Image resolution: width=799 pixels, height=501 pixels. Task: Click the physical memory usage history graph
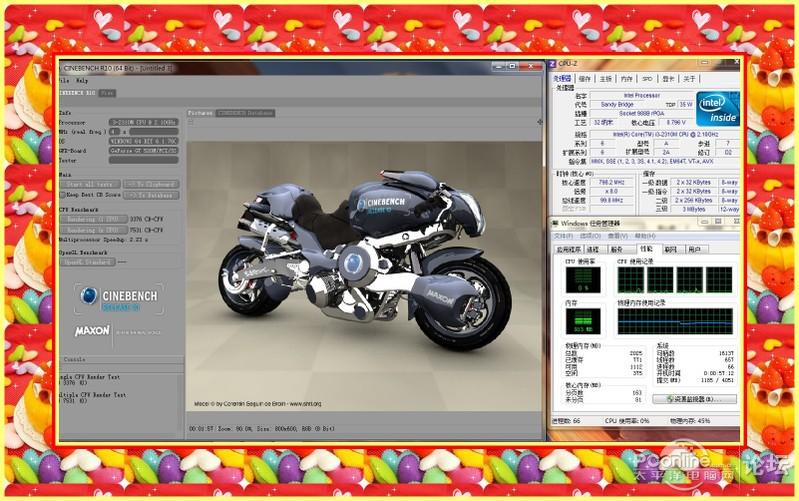pos(675,321)
